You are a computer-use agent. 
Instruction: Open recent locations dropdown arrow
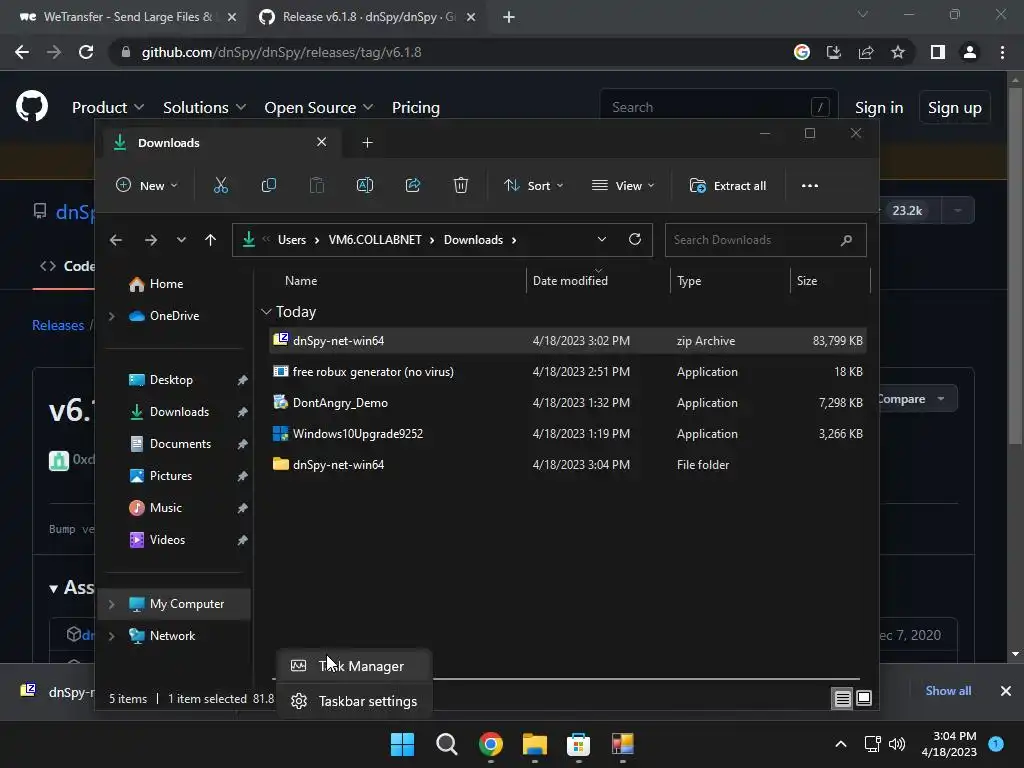181,240
